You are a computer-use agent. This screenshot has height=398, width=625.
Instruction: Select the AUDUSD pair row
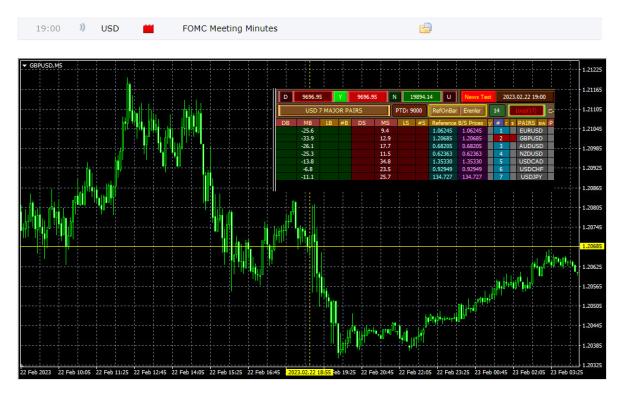[531, 146]
